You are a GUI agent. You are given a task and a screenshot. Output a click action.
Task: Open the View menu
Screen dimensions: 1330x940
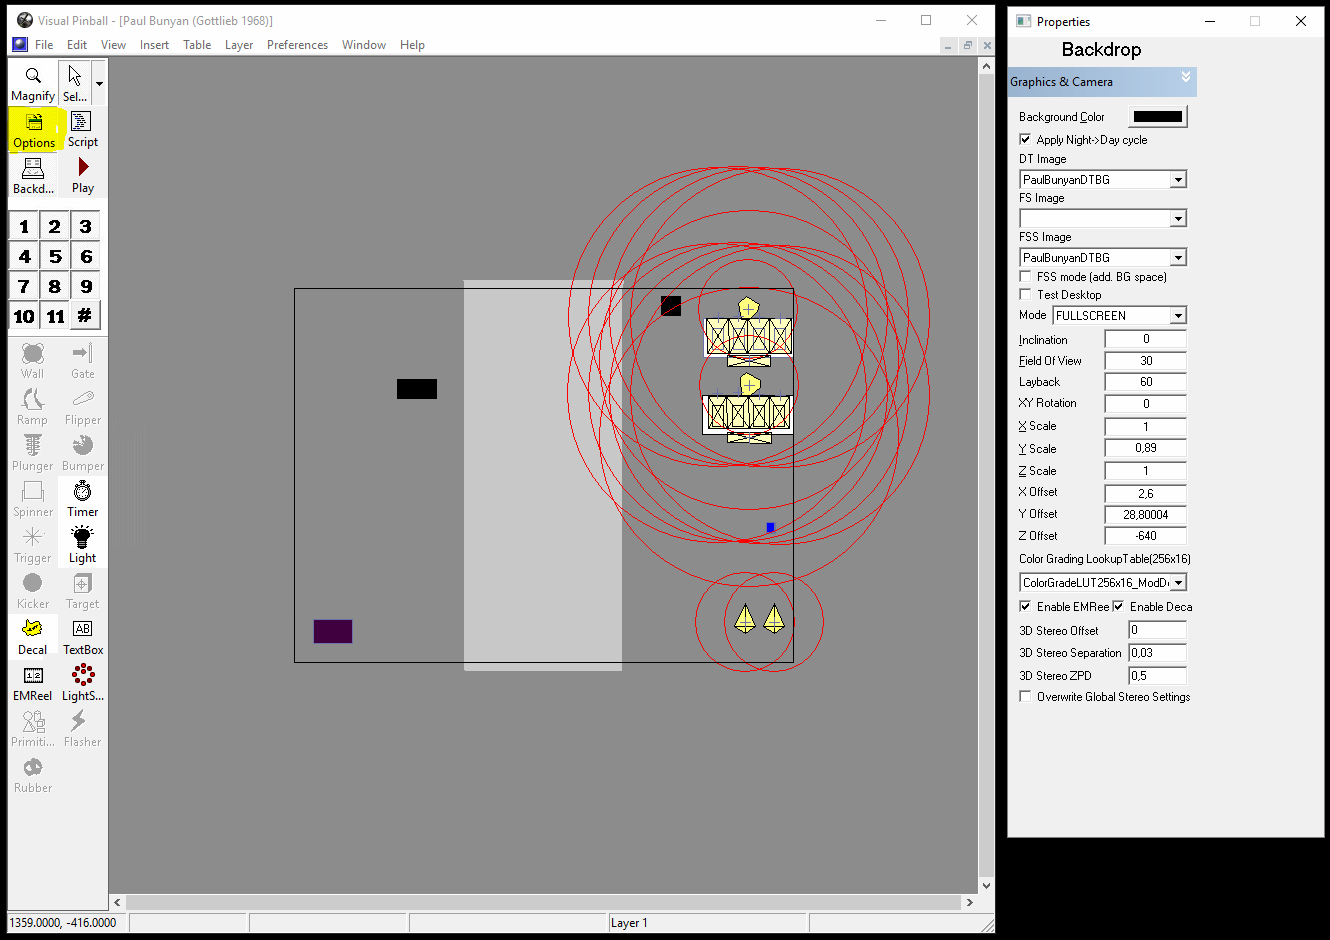point(113,45)
